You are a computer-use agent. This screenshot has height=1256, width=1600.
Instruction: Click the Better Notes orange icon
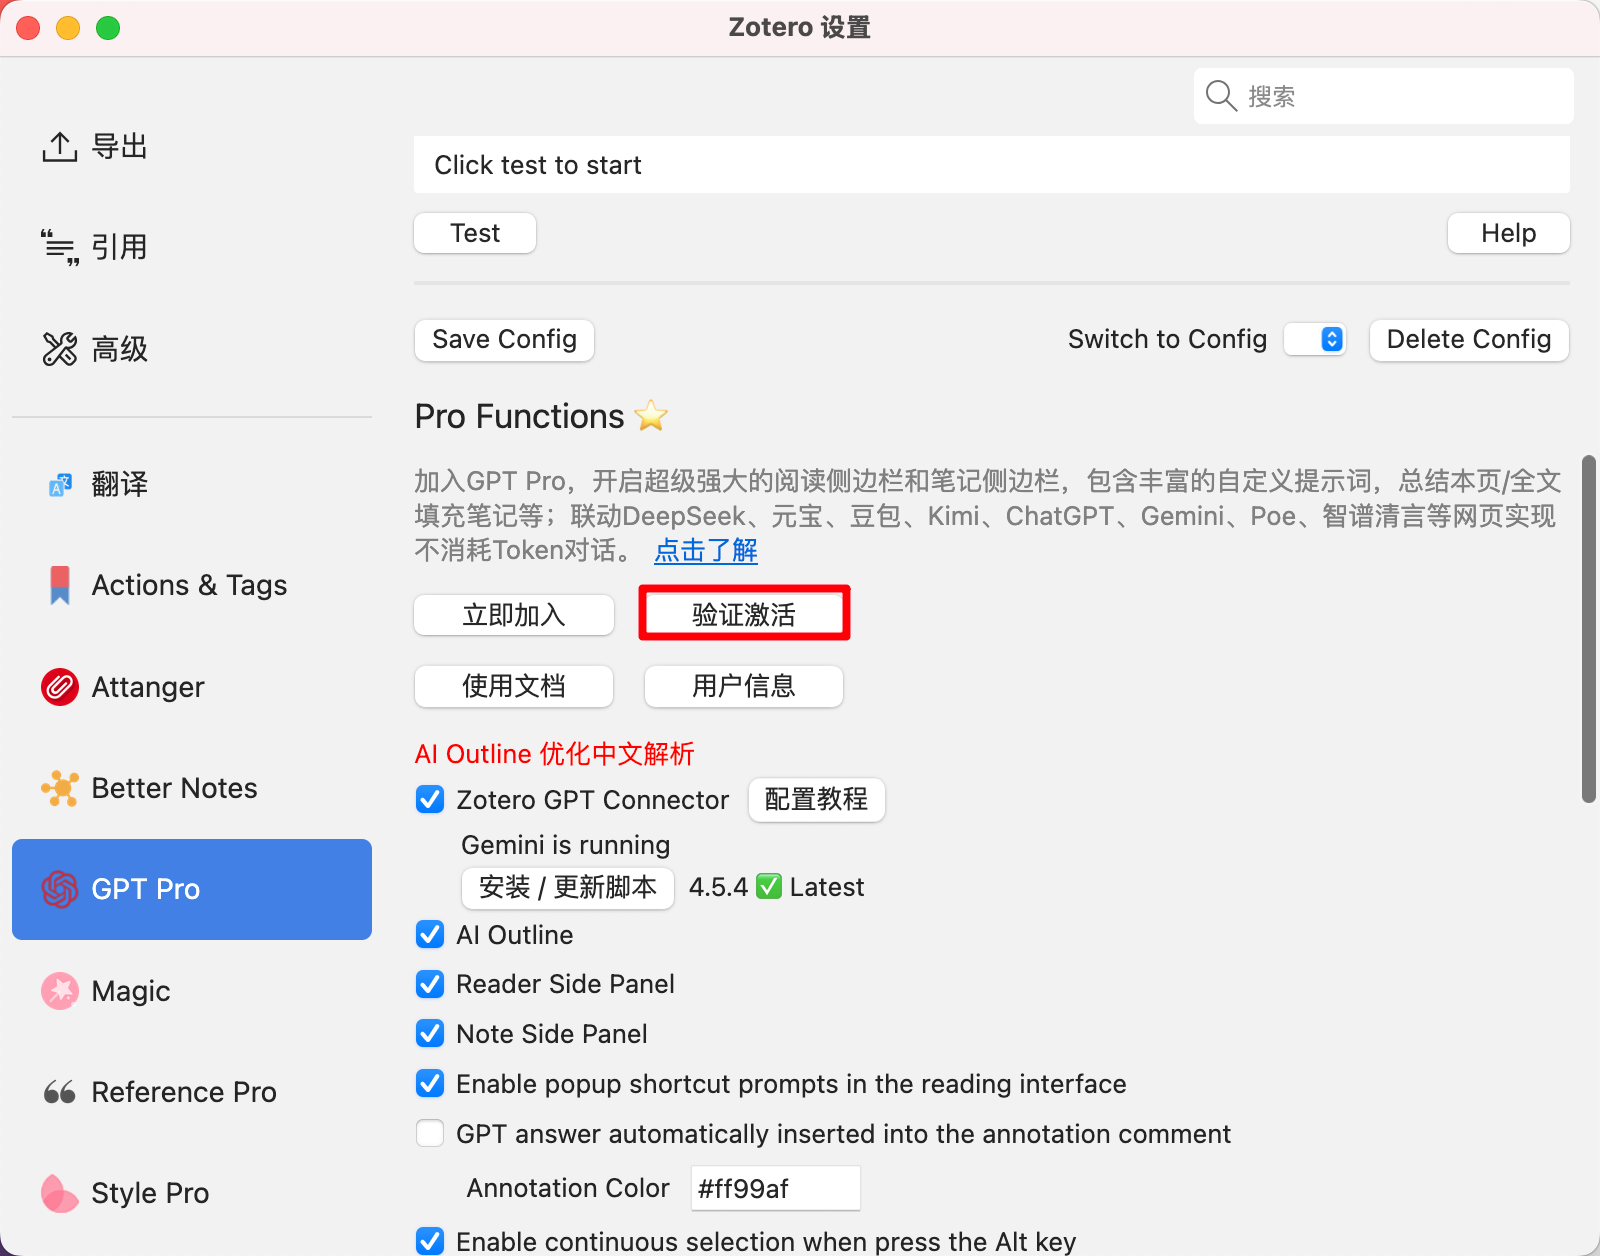click(60, 788)
